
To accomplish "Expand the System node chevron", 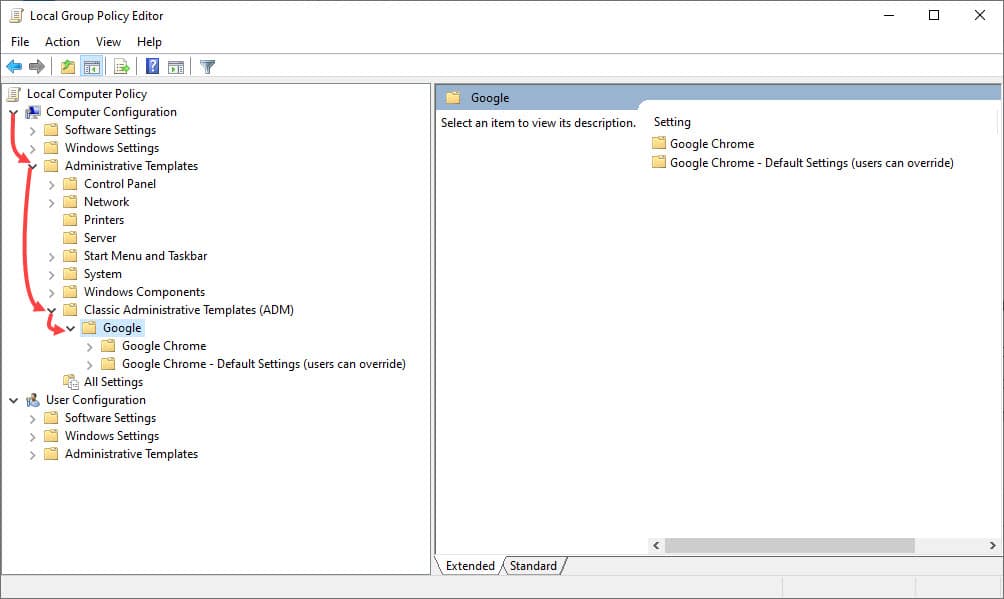I will pos(52,275).
